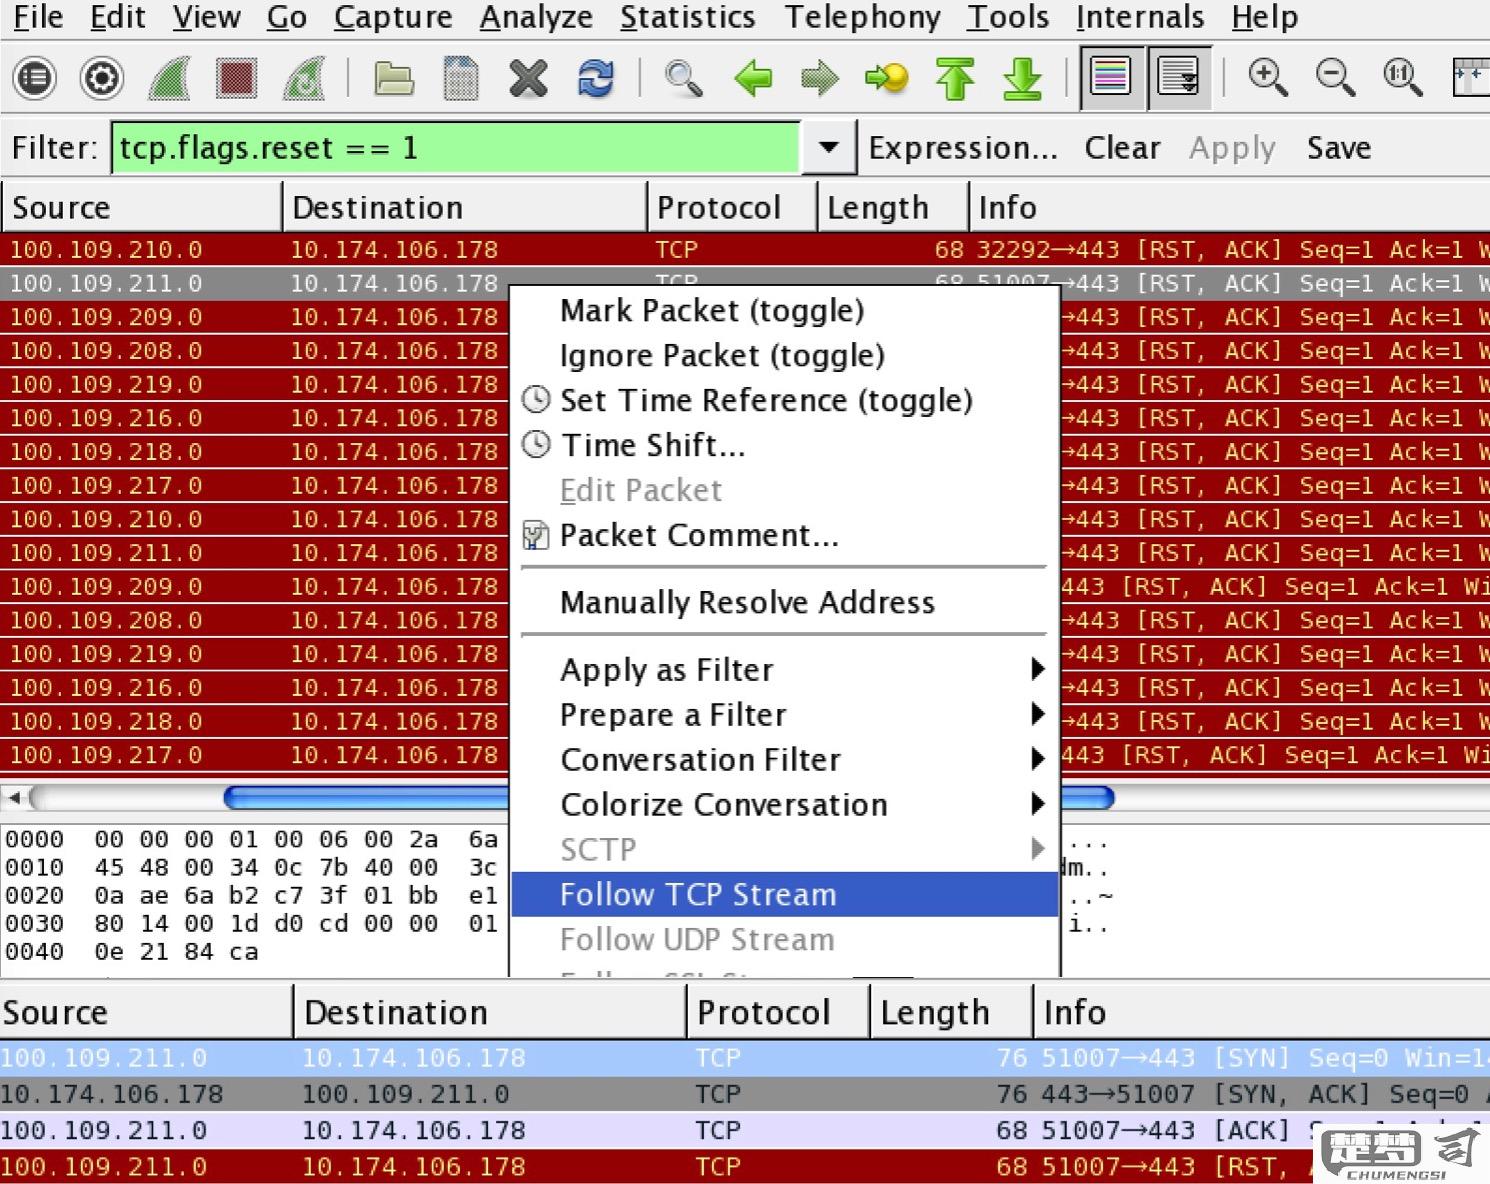Stop the running capture with the red square icon
Screen dimensions: 1490x1184
coord(237,78)
